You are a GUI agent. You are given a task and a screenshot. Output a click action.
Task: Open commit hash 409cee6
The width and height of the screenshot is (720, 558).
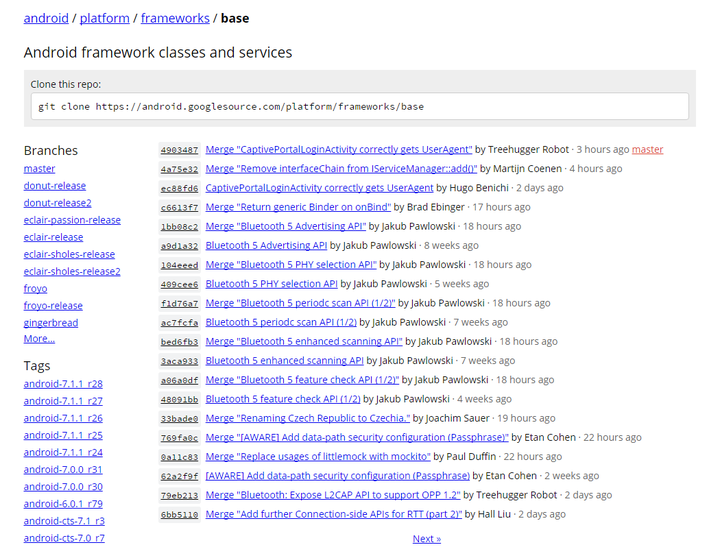pos(180,284)
